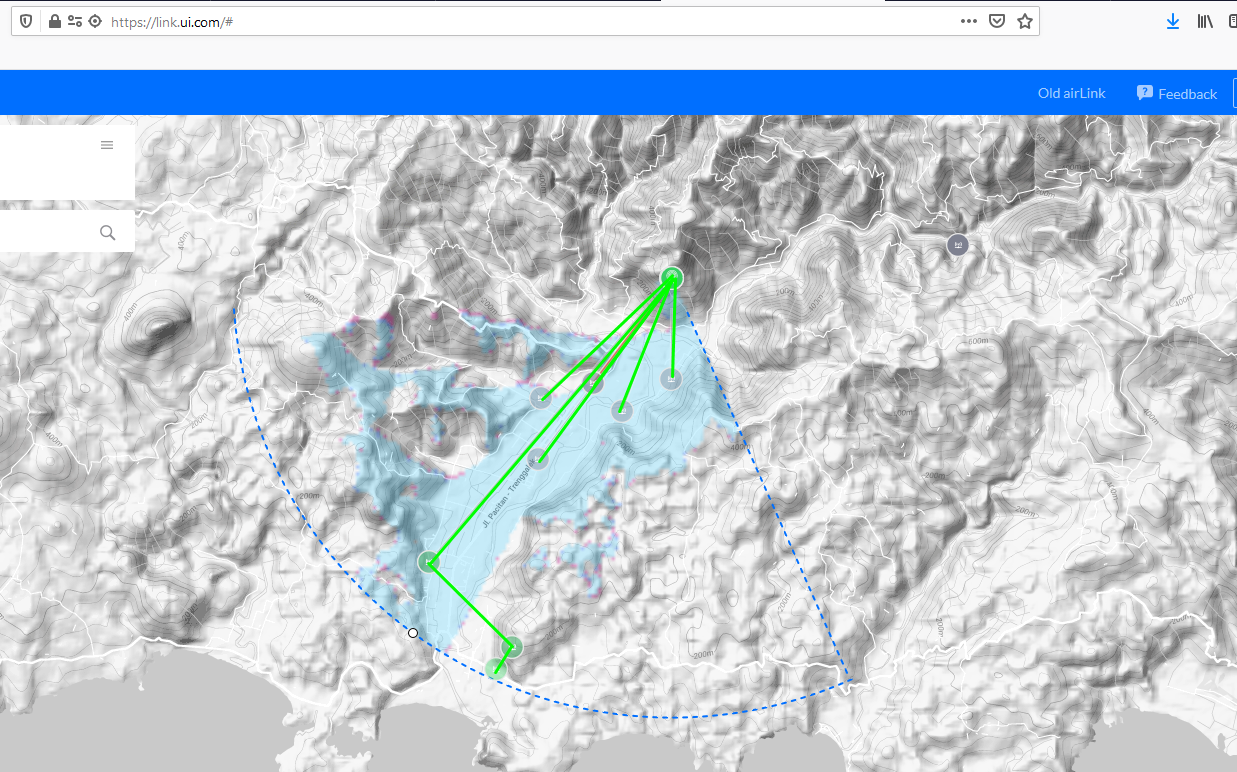Select the gray station directly below the access point
The image size is (1237, 772).
point(671,379)
